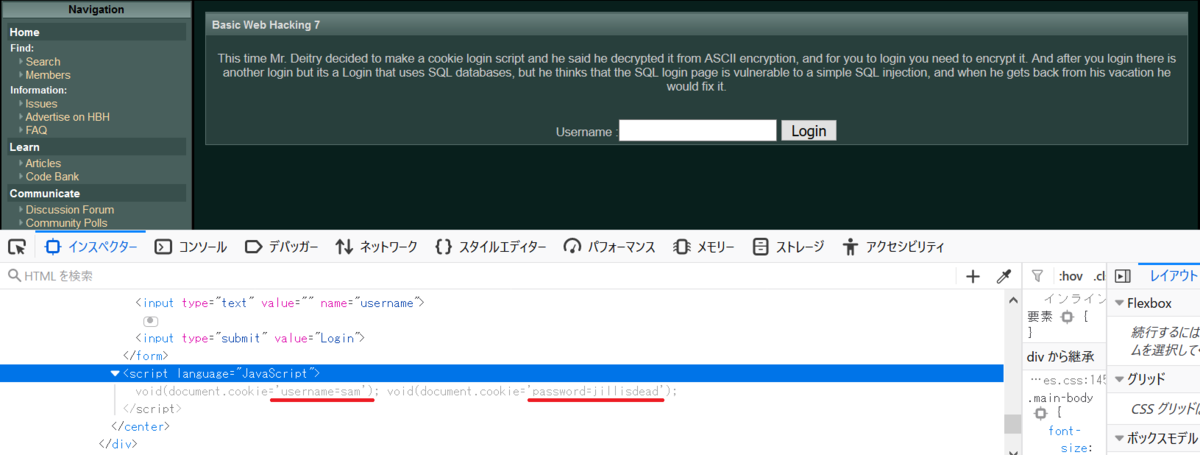Click the event badge under username input

point(151,320)
